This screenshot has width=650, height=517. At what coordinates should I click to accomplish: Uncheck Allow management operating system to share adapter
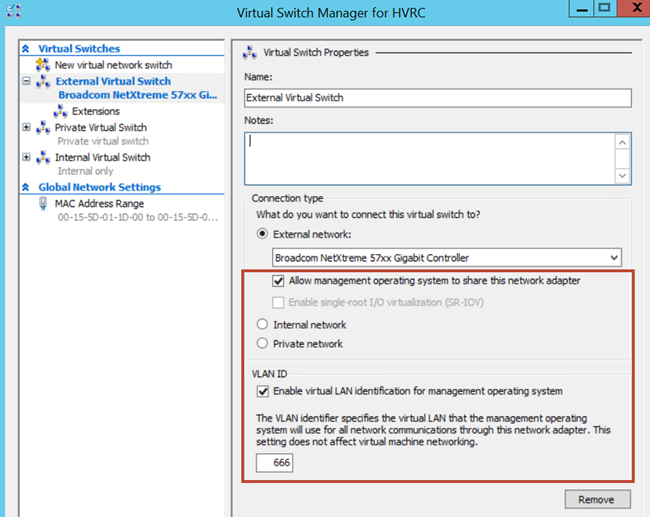pos(278,281)
